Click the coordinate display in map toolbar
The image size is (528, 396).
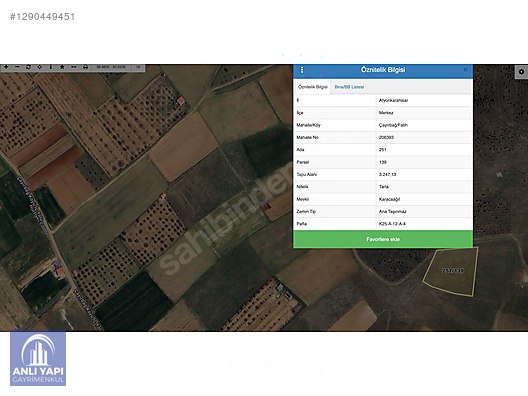[x=111, y=67]
